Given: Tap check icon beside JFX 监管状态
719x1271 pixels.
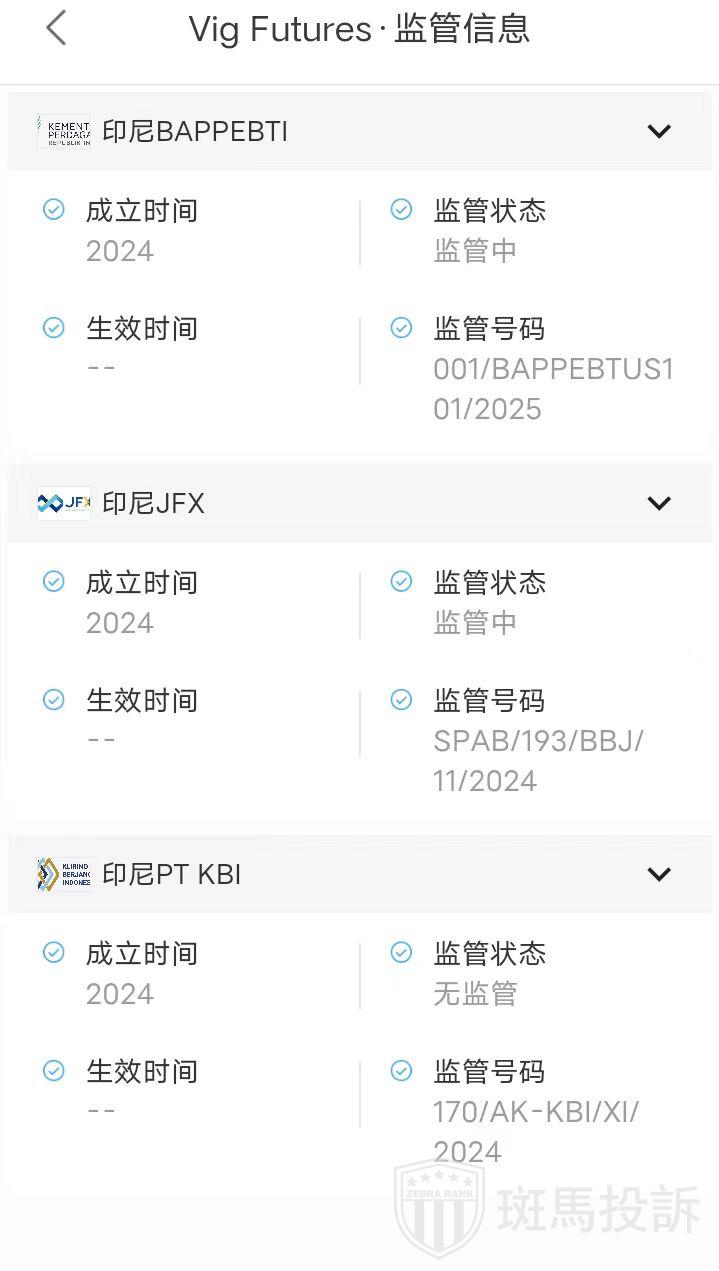Looking at the screenshot, I should point(401,582).
